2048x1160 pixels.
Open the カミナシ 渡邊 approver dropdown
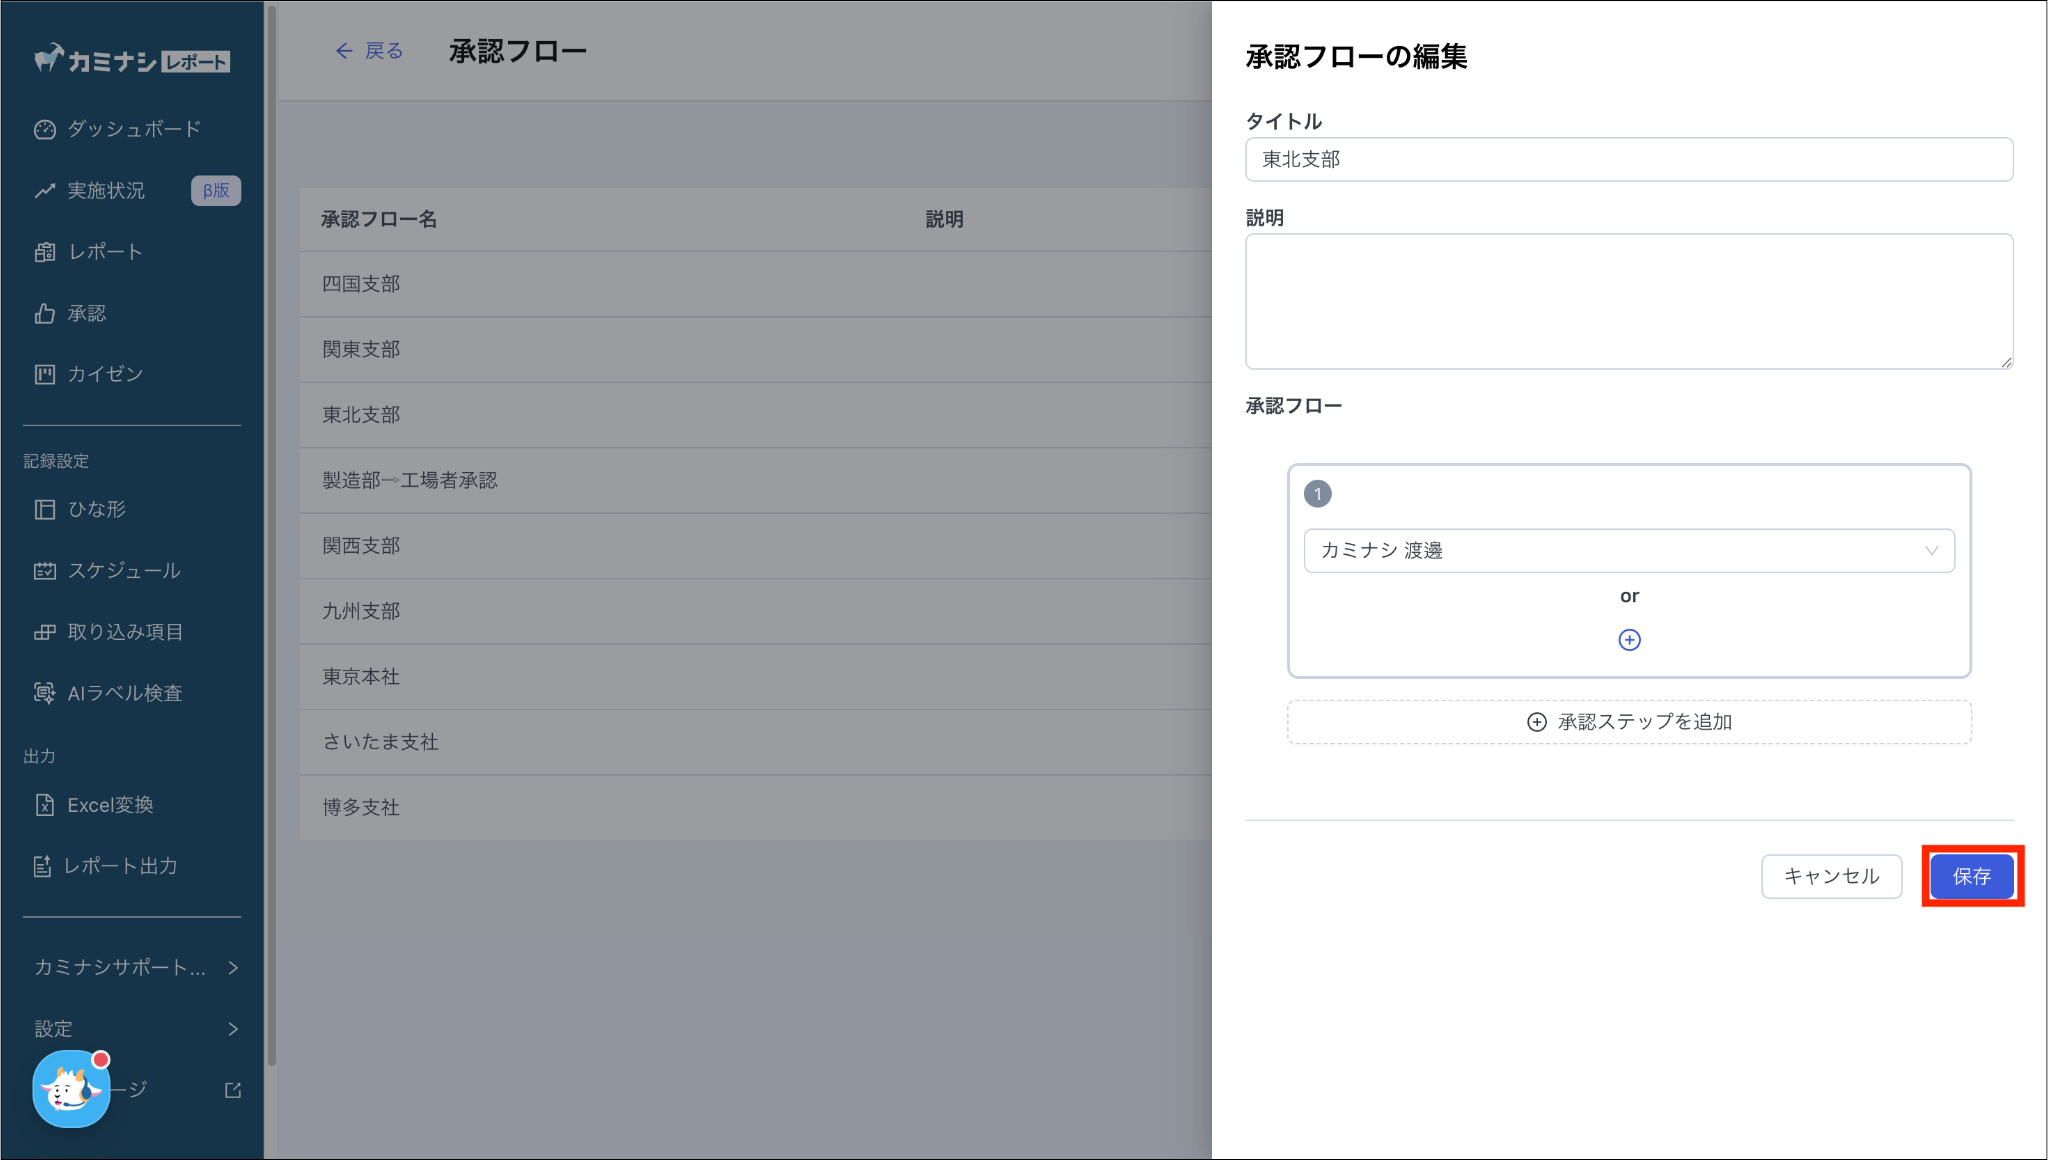click(1628, 550)
